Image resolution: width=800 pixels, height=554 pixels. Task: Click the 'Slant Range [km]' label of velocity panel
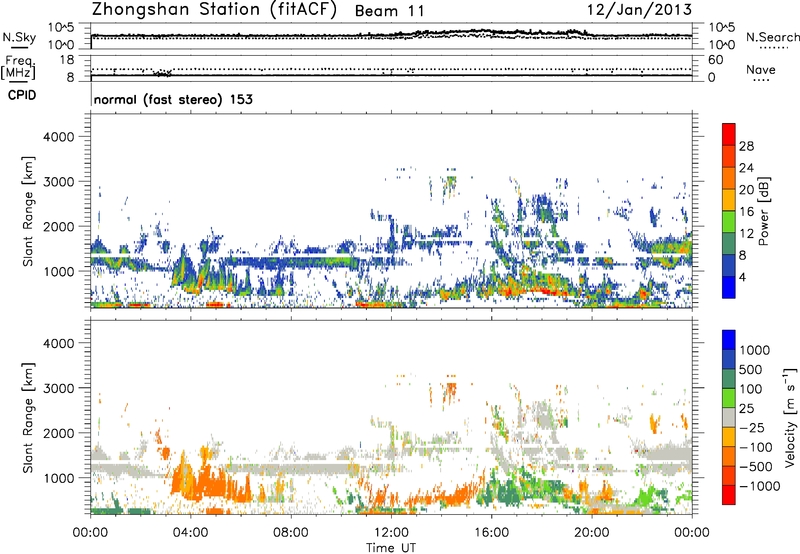[x=28, y=417]
